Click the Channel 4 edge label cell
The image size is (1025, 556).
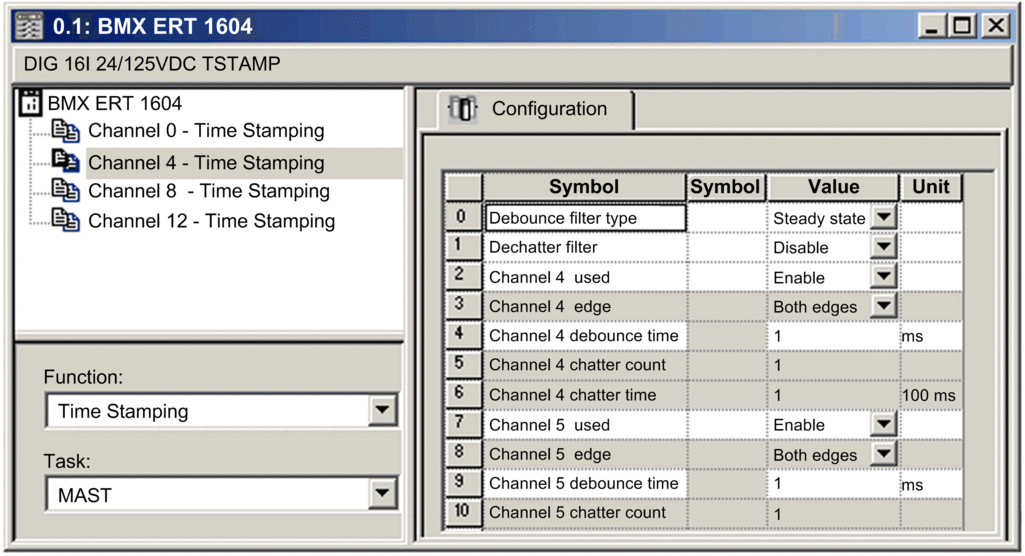pos(585,306)
